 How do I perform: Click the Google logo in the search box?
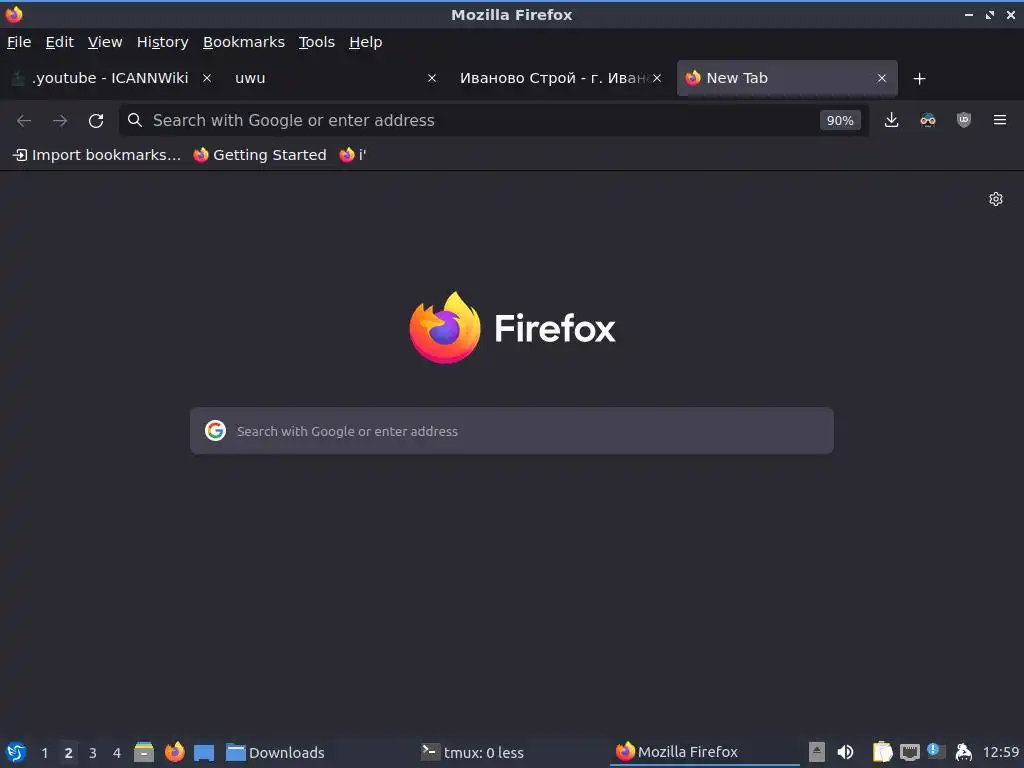coord(216,430)
